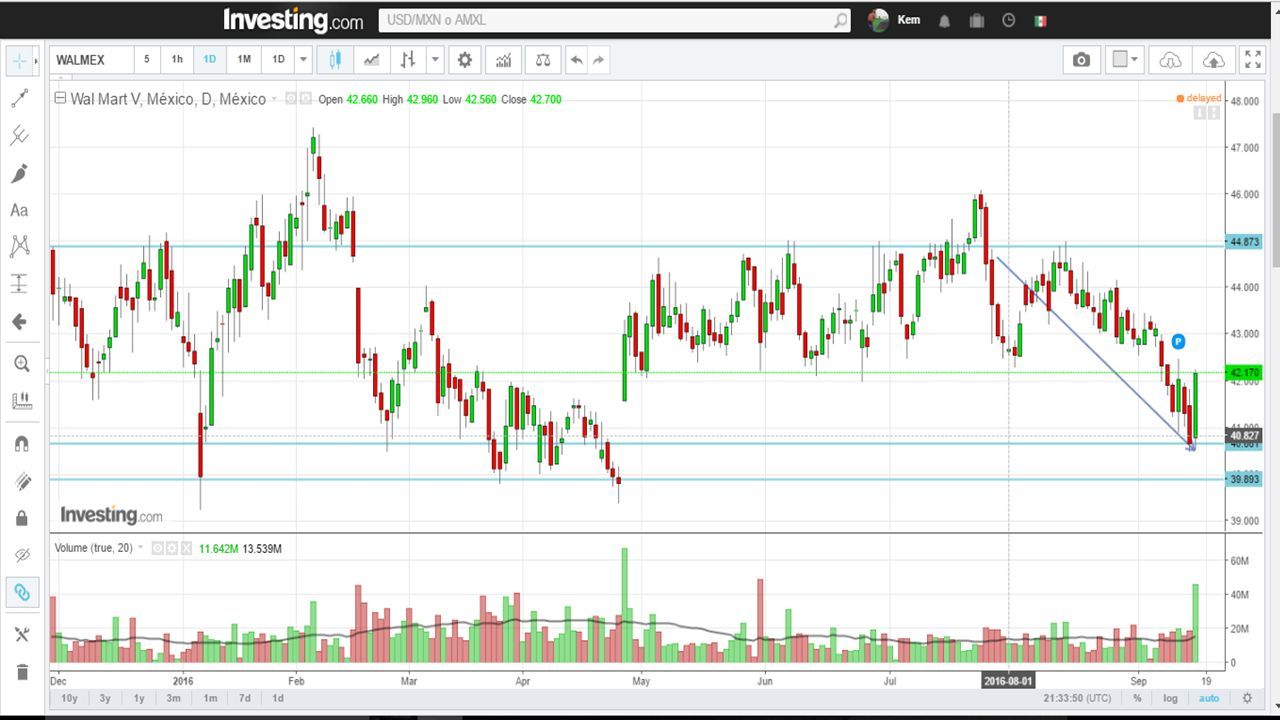Click the search magnifier icon
The height and width of the screenshot is (720, 1280).
[x=841, y=20]
